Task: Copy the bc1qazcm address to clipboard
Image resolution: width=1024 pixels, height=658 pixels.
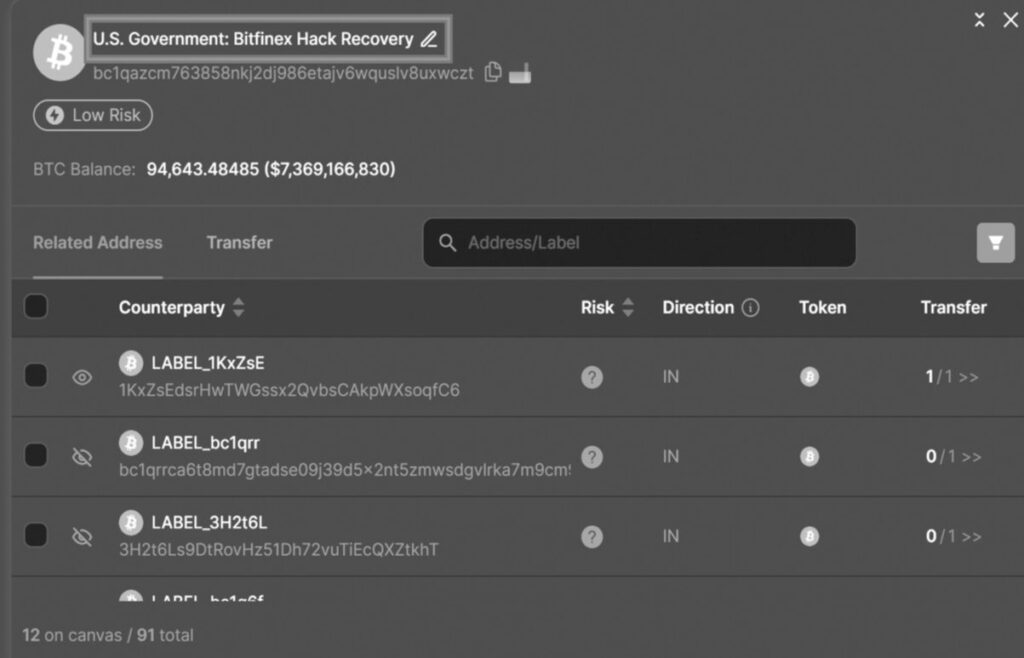Action: pyautogui.click(x=493, y=72)
